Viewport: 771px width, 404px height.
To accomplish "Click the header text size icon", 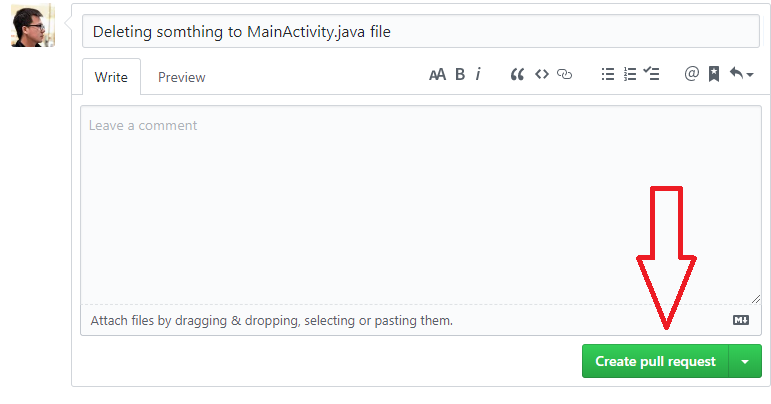I will click(x=437, y=75).
